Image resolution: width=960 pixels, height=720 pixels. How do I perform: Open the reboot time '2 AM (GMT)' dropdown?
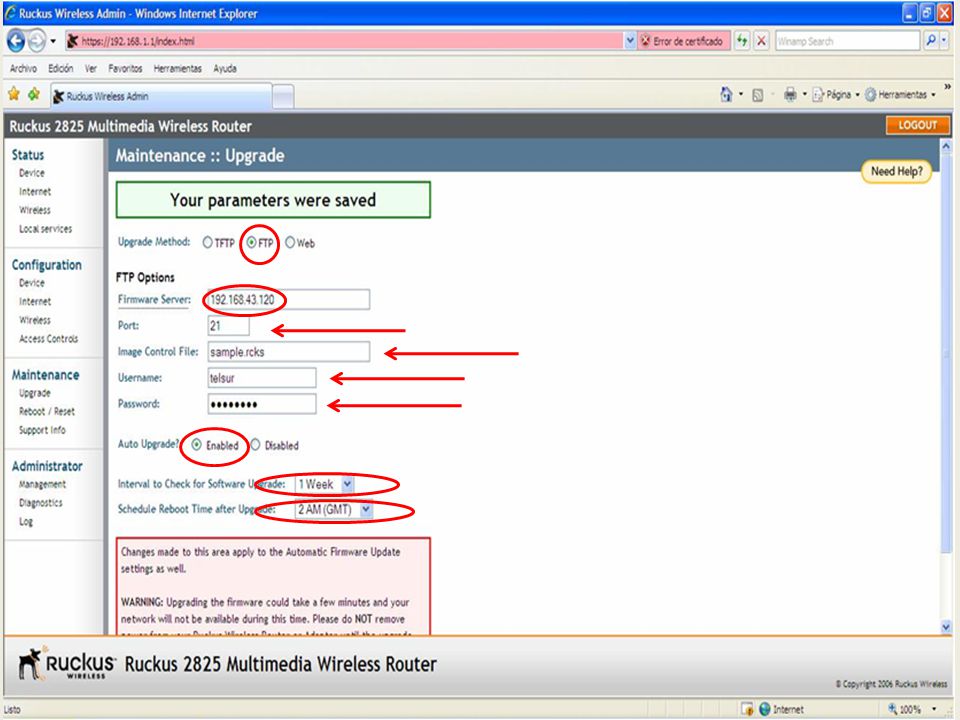[x=334, y=509]
